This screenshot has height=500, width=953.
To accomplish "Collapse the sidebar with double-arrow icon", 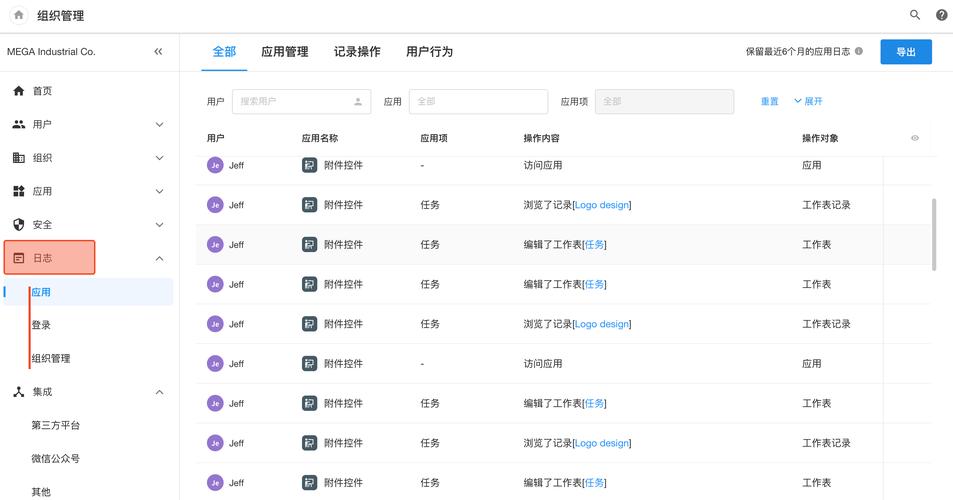I will click(x=158, y=51).
